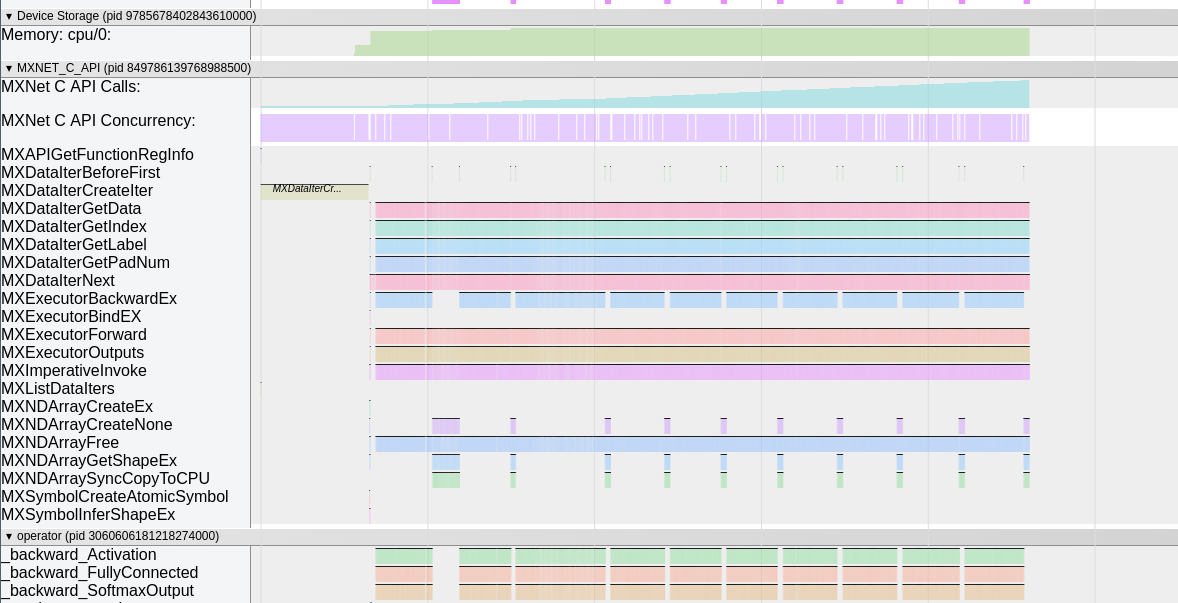Click the MXDataIterGetLabel row label

(x=74, y=245)
